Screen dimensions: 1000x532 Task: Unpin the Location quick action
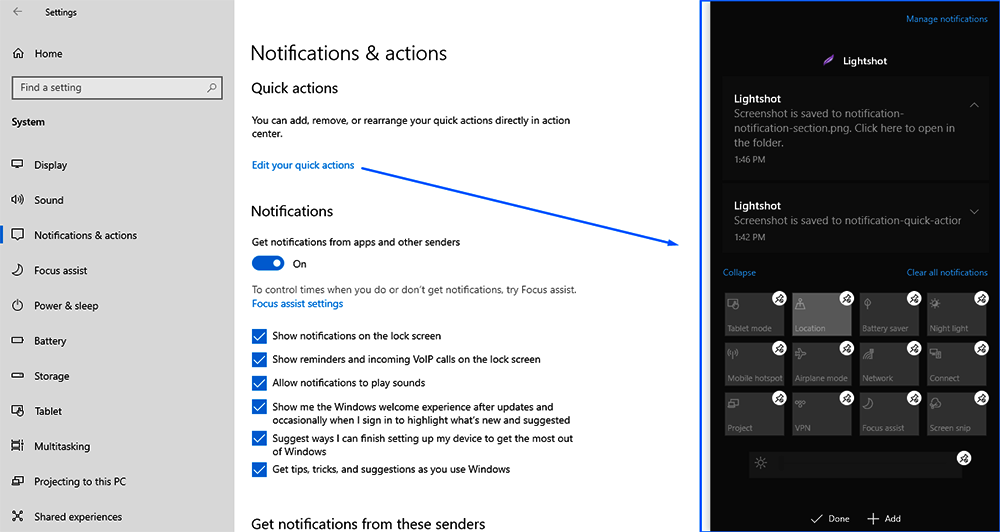pyautogui.click(x=846, y=298)
